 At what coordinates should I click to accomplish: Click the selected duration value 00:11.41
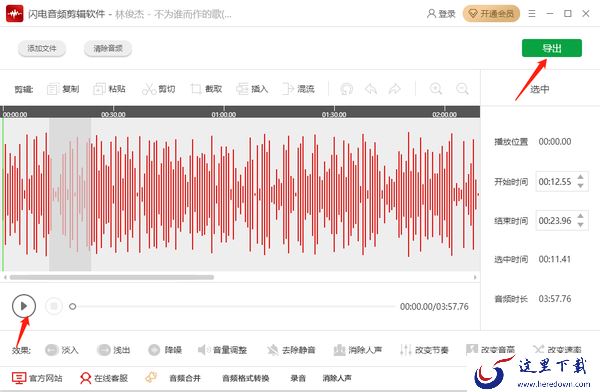tap(555, 260)
